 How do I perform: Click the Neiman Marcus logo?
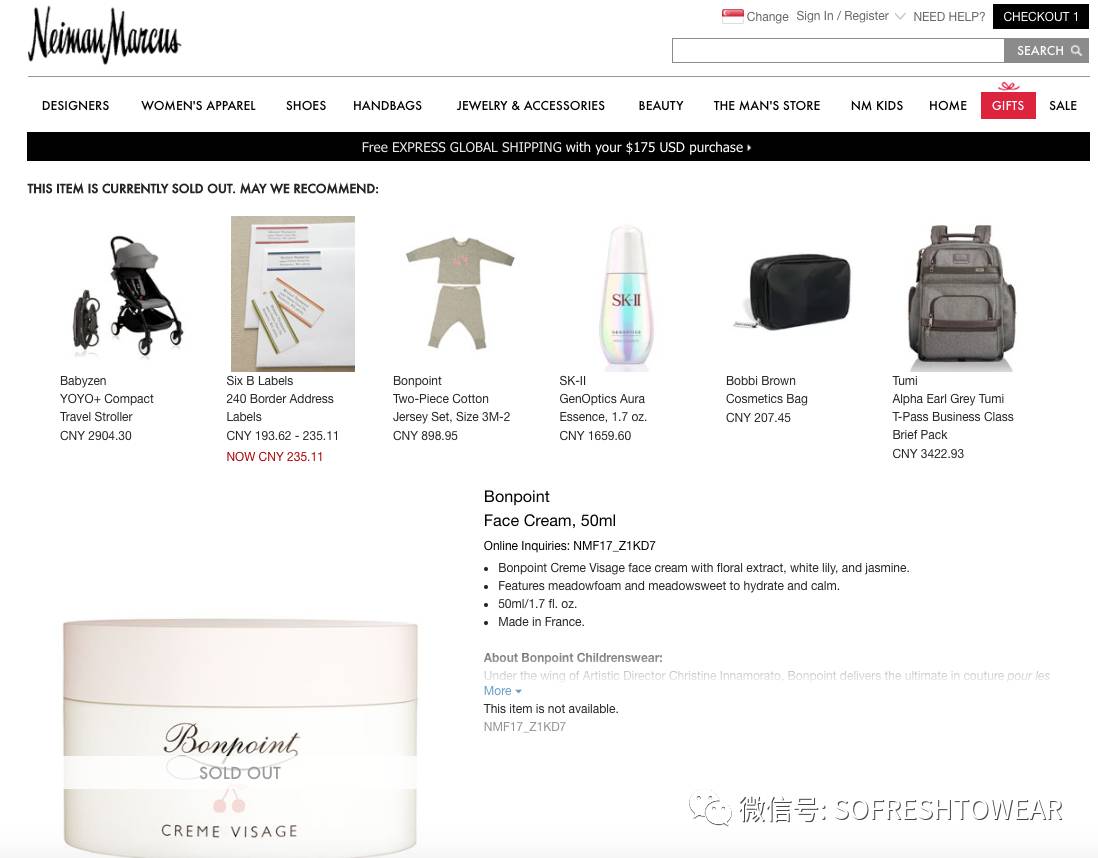click(x=104, y=36)
